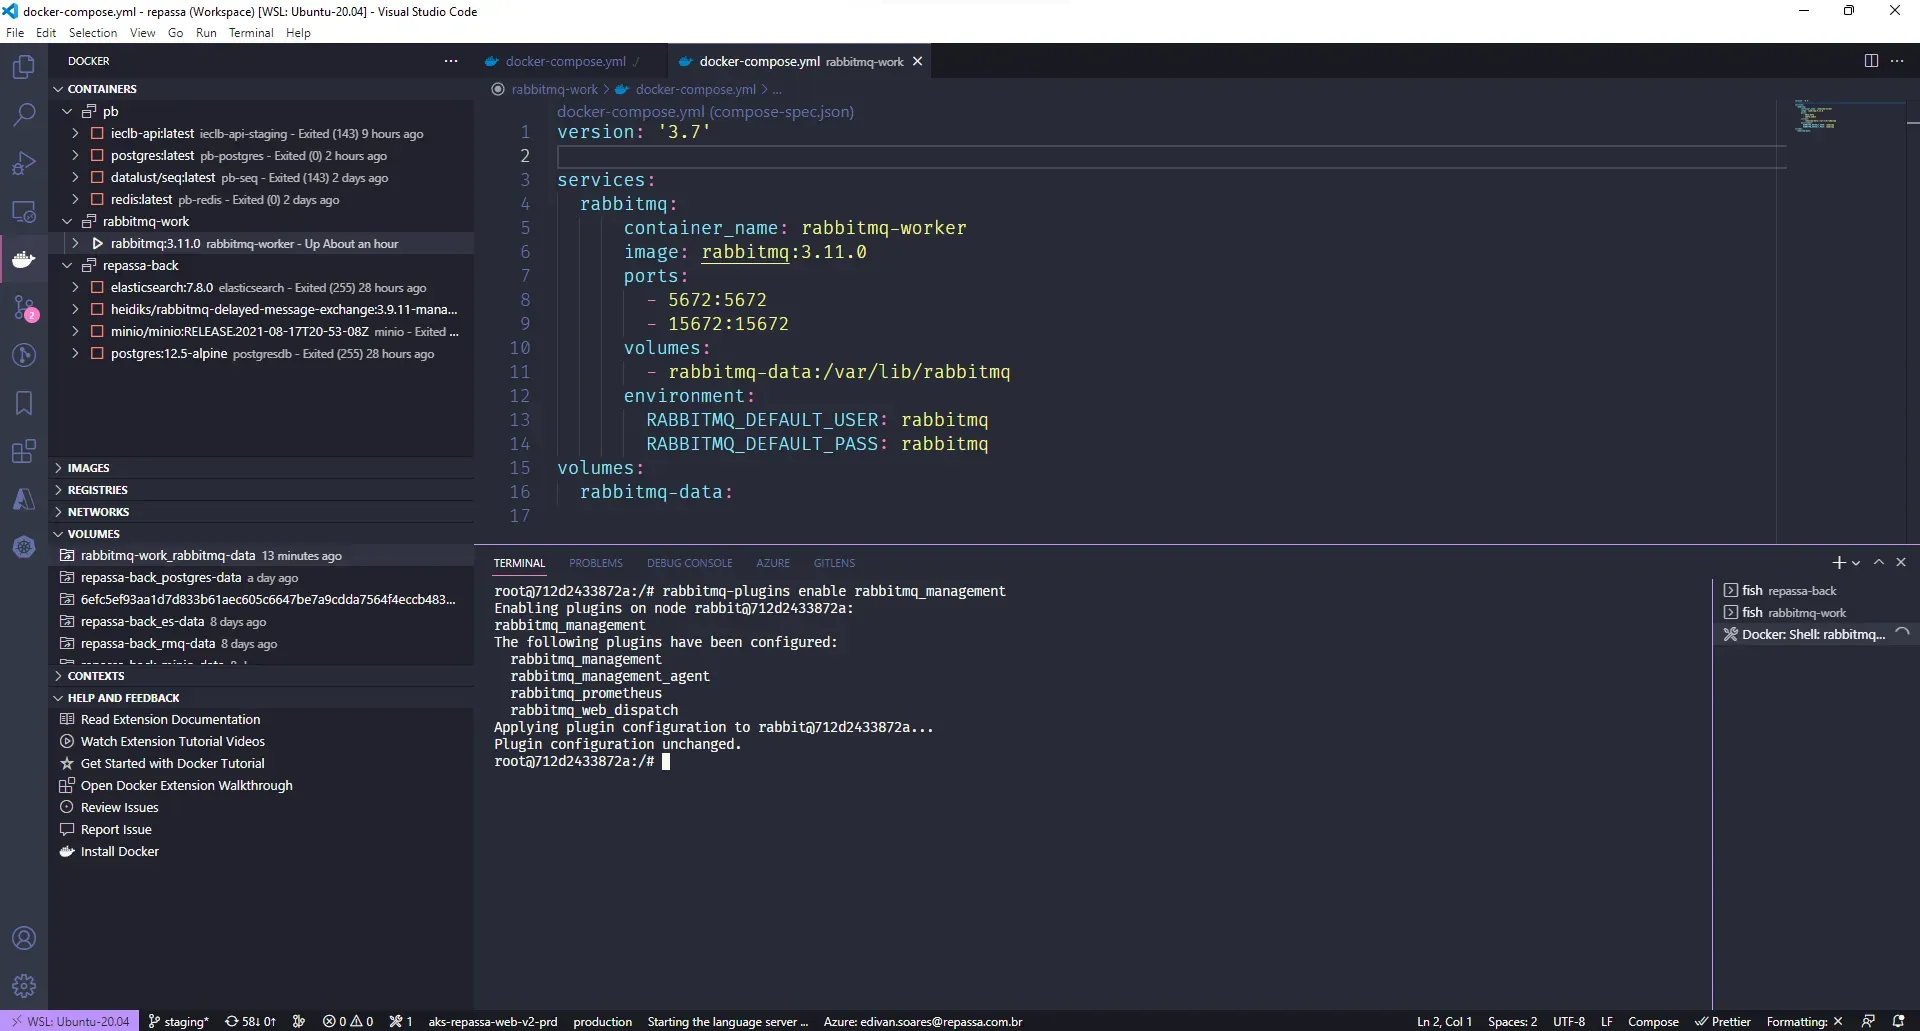Select the postgres:latest pb-postgres container
The width and height of the screenshot is (1920, 1031).
[x=262, y=155]
